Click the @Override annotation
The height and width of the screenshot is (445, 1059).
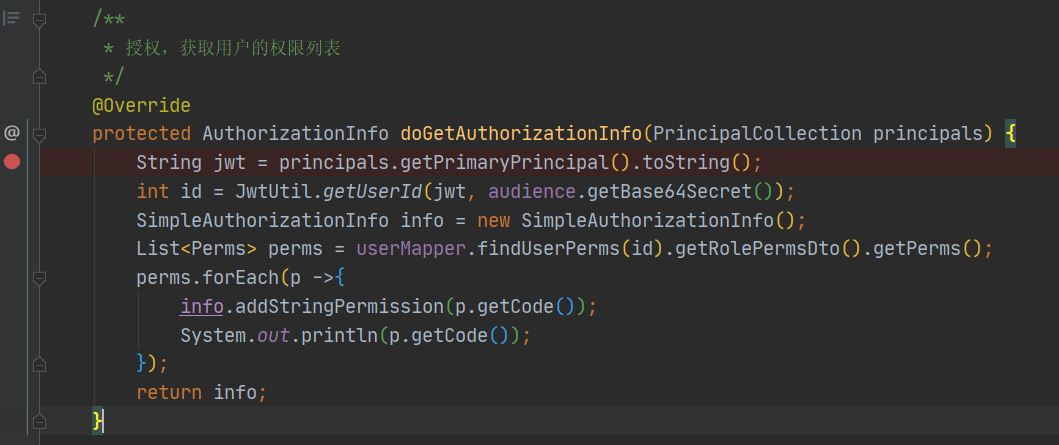tap(142, 106)
